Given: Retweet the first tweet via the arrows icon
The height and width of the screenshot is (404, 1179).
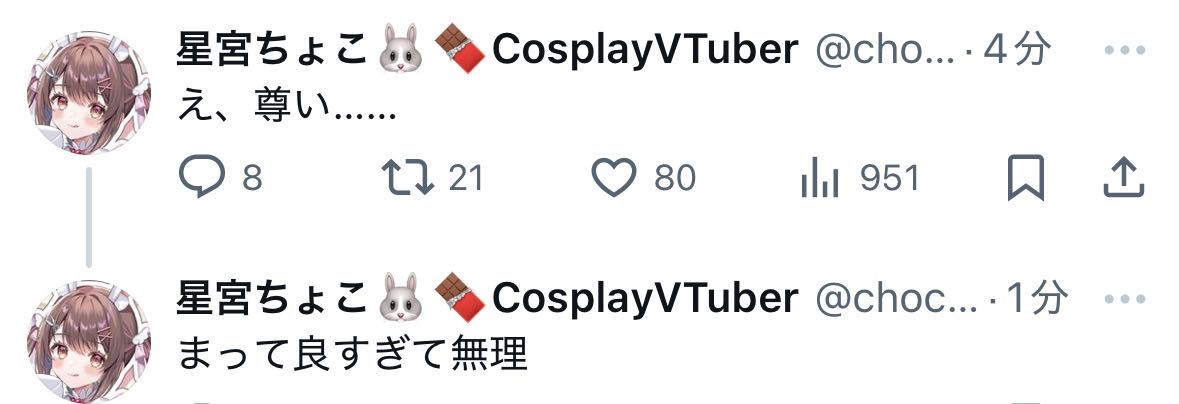Looking at the screenshot, I should (x=408, y=178).
